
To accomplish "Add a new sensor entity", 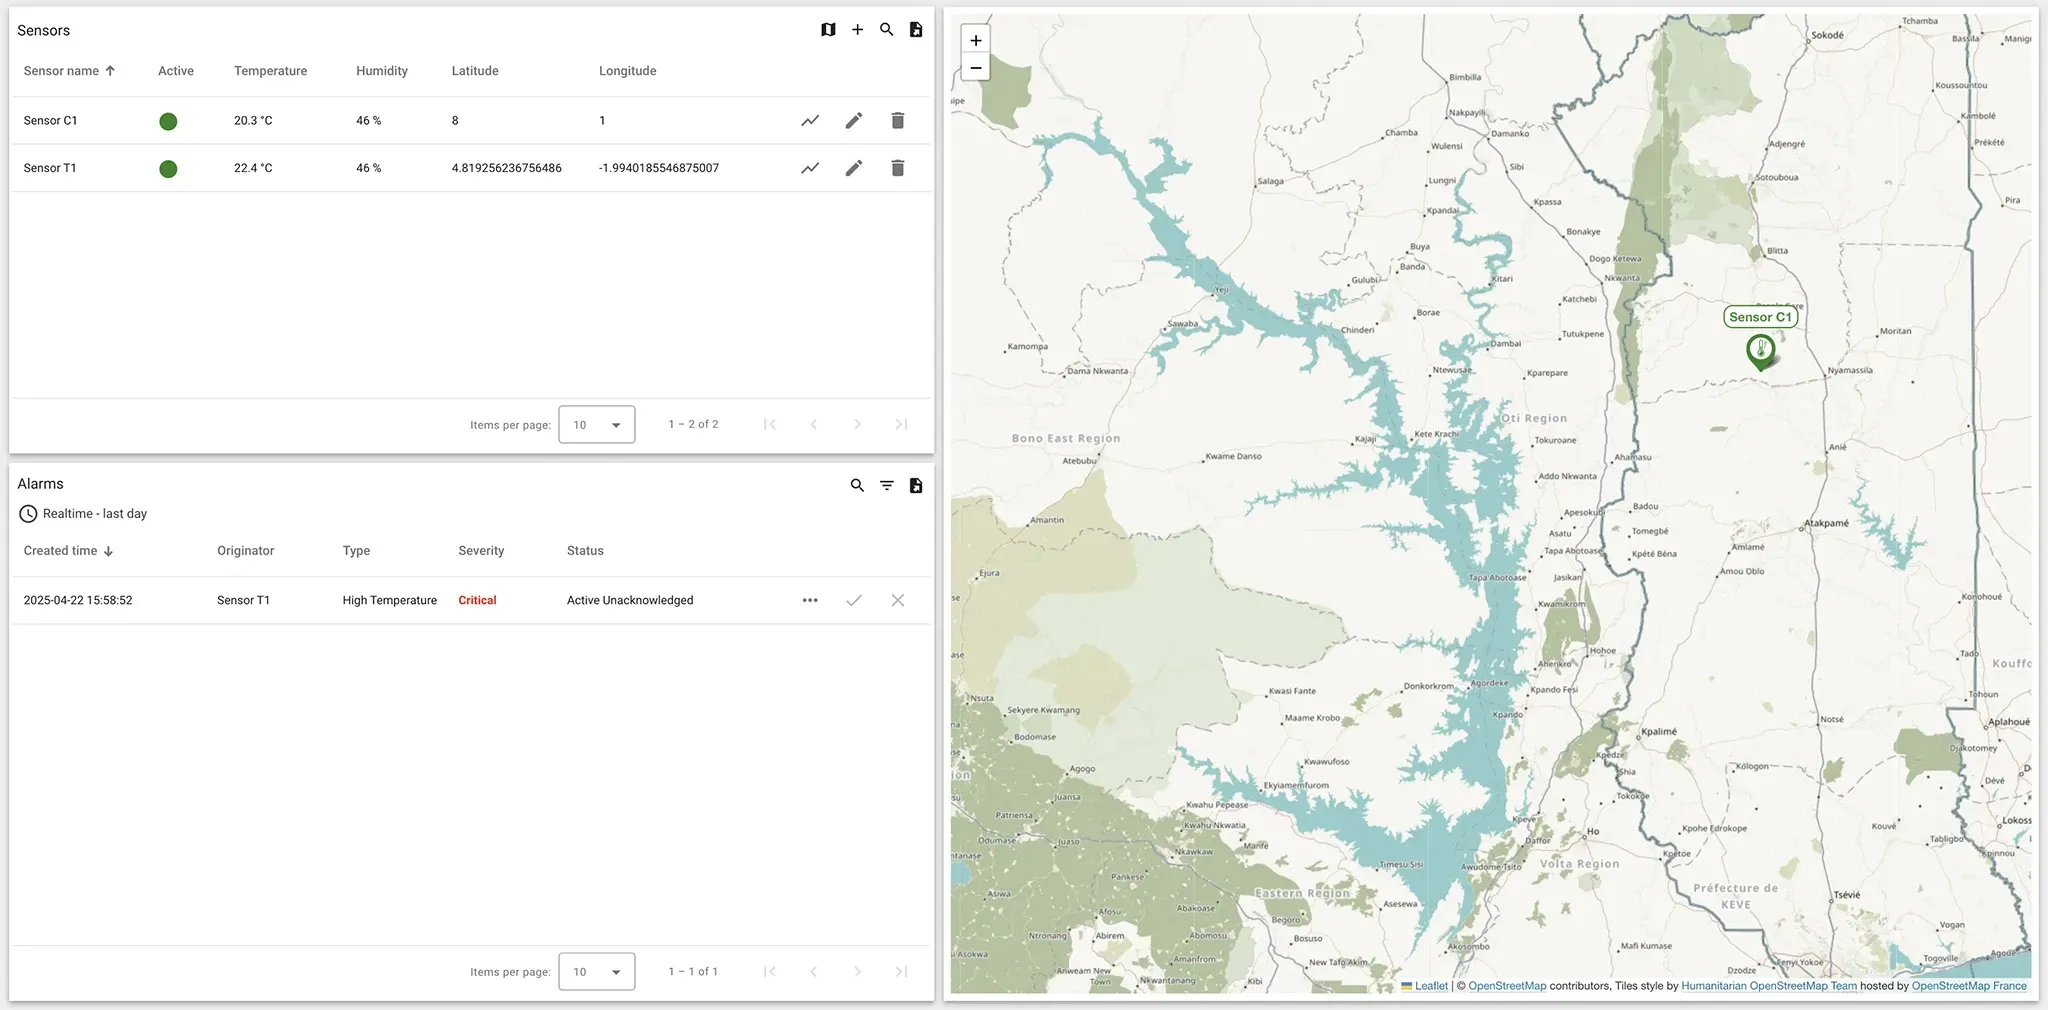I will tap(857, 29).
